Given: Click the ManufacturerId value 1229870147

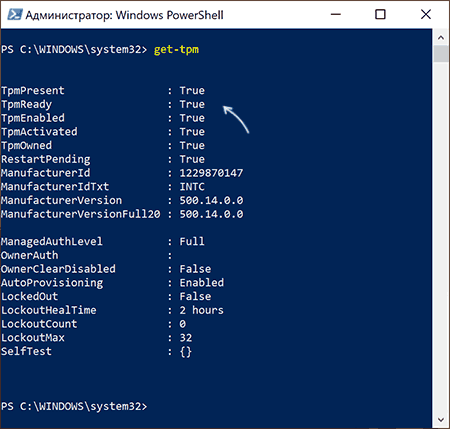Looking at the screenshot, I should (x=211, y=173).
